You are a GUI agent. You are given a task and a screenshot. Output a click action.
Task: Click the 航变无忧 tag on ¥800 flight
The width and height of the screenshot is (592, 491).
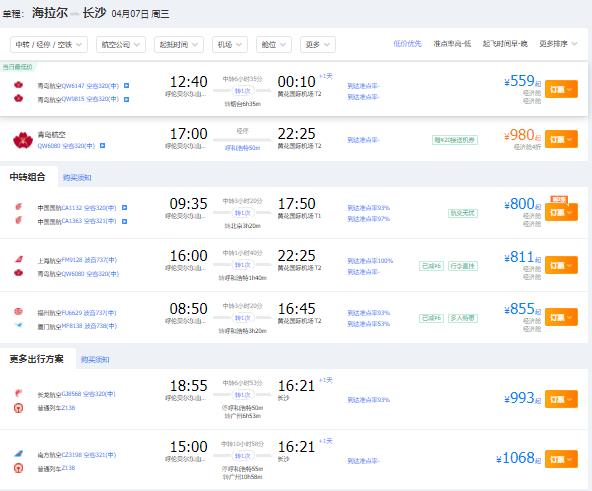click(x=463, y=213)
